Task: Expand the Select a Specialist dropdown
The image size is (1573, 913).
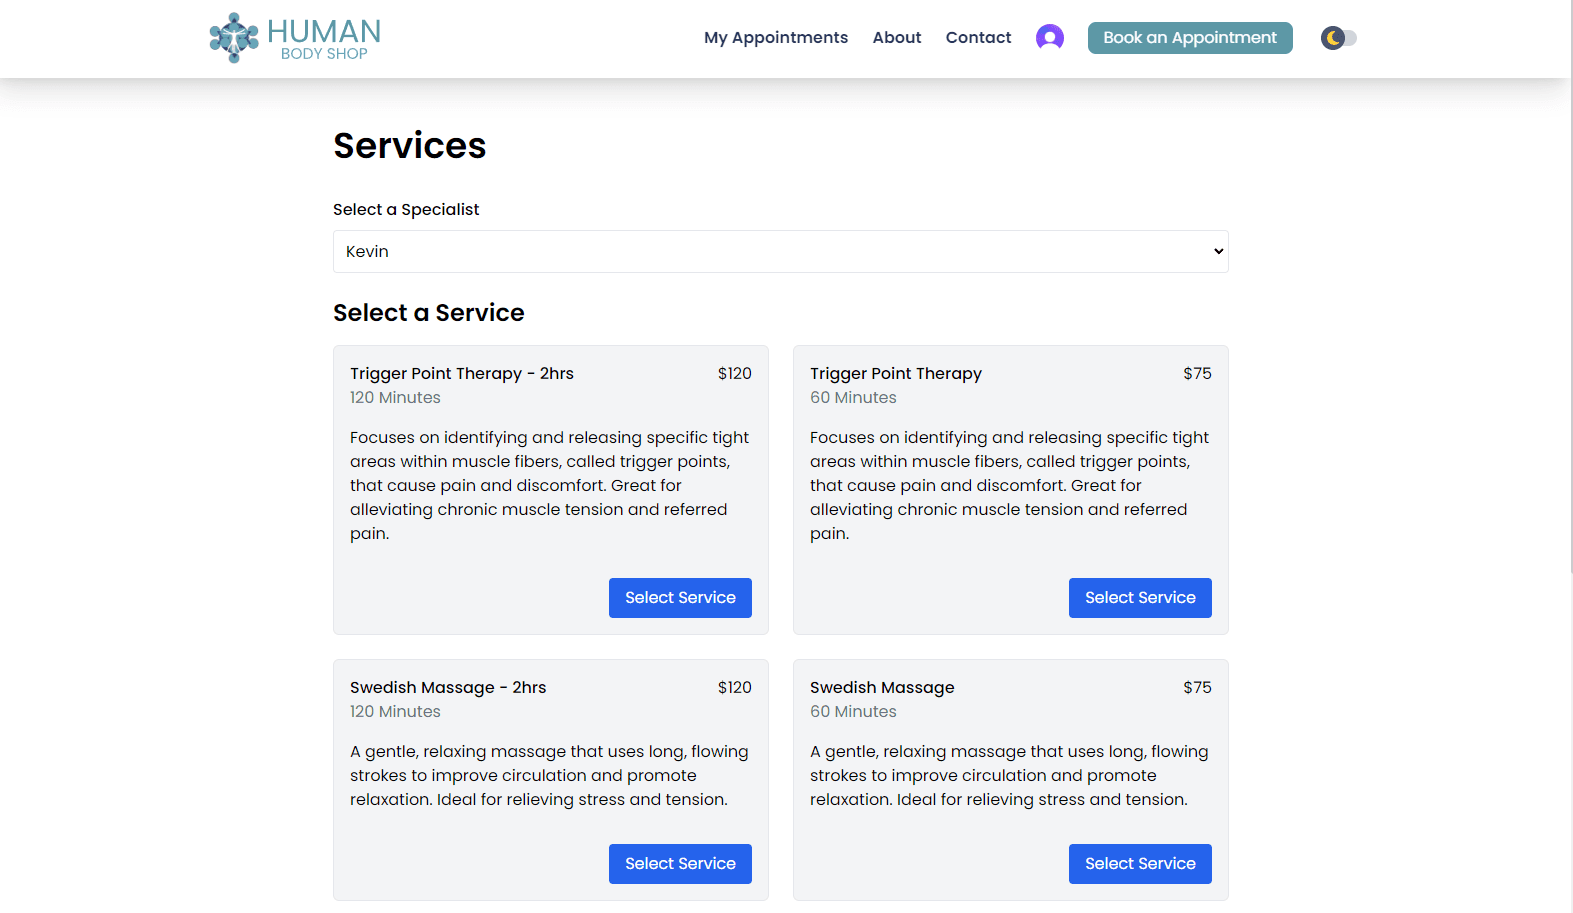Action: pos(780,252)
